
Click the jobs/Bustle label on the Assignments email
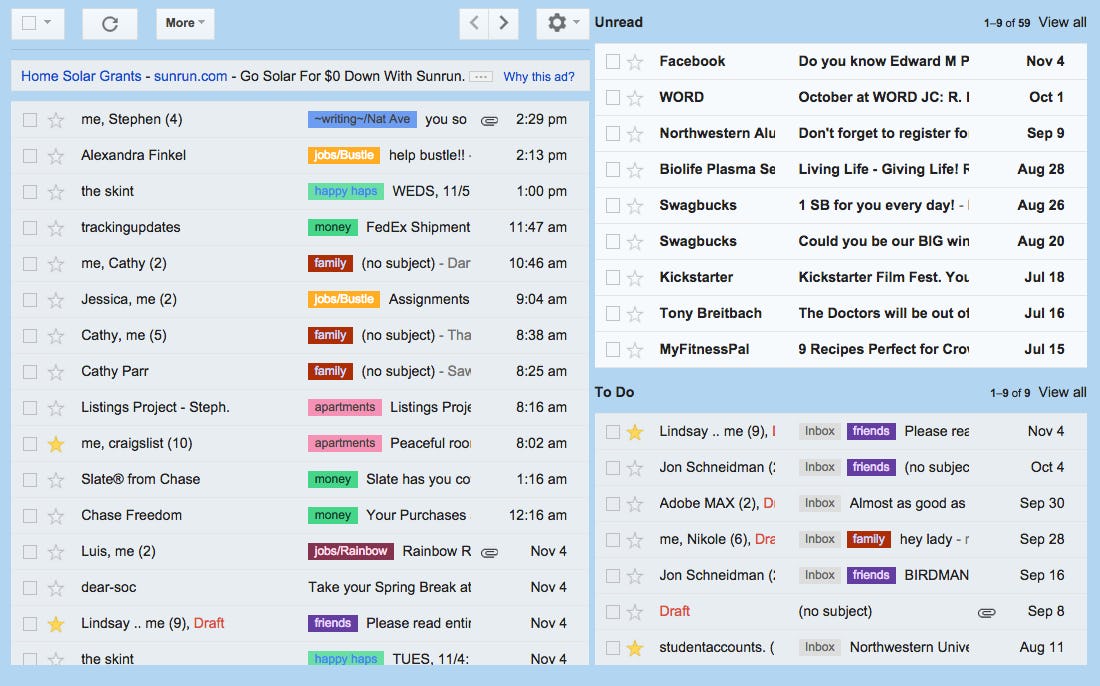tap(343, 299)
